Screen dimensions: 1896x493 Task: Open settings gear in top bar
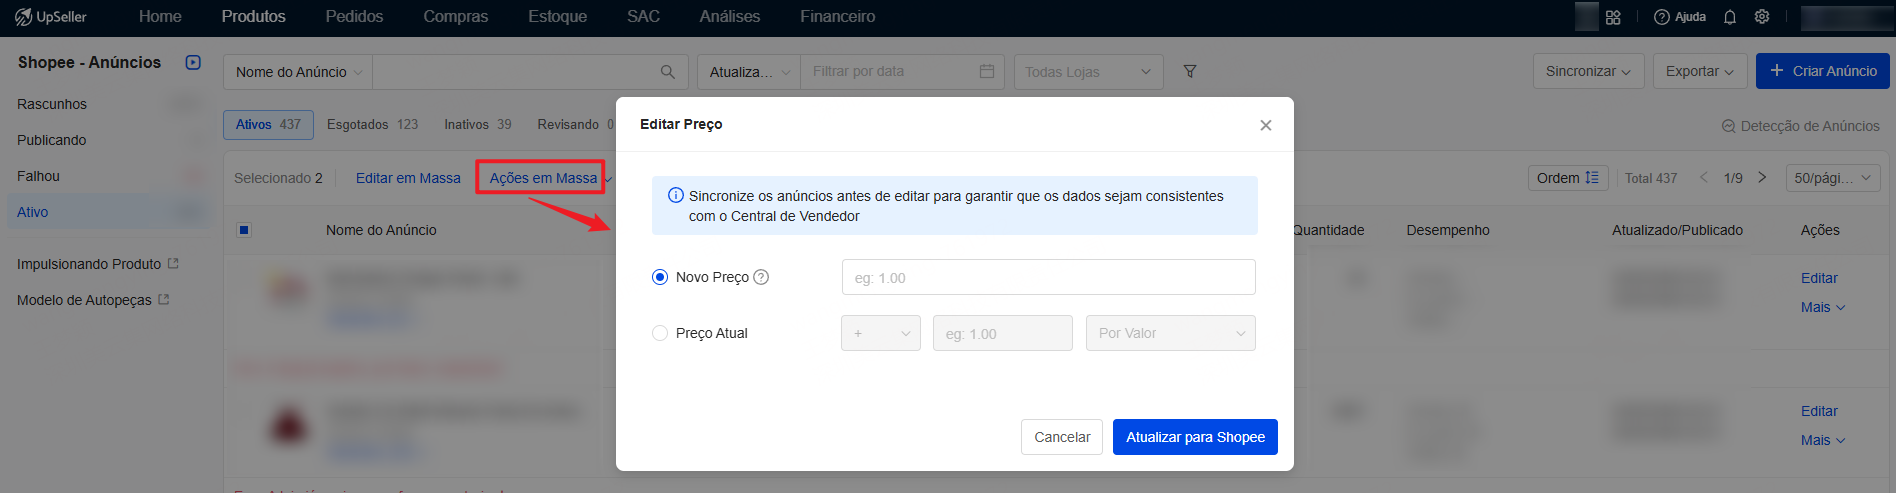(x=1762, y=17)
